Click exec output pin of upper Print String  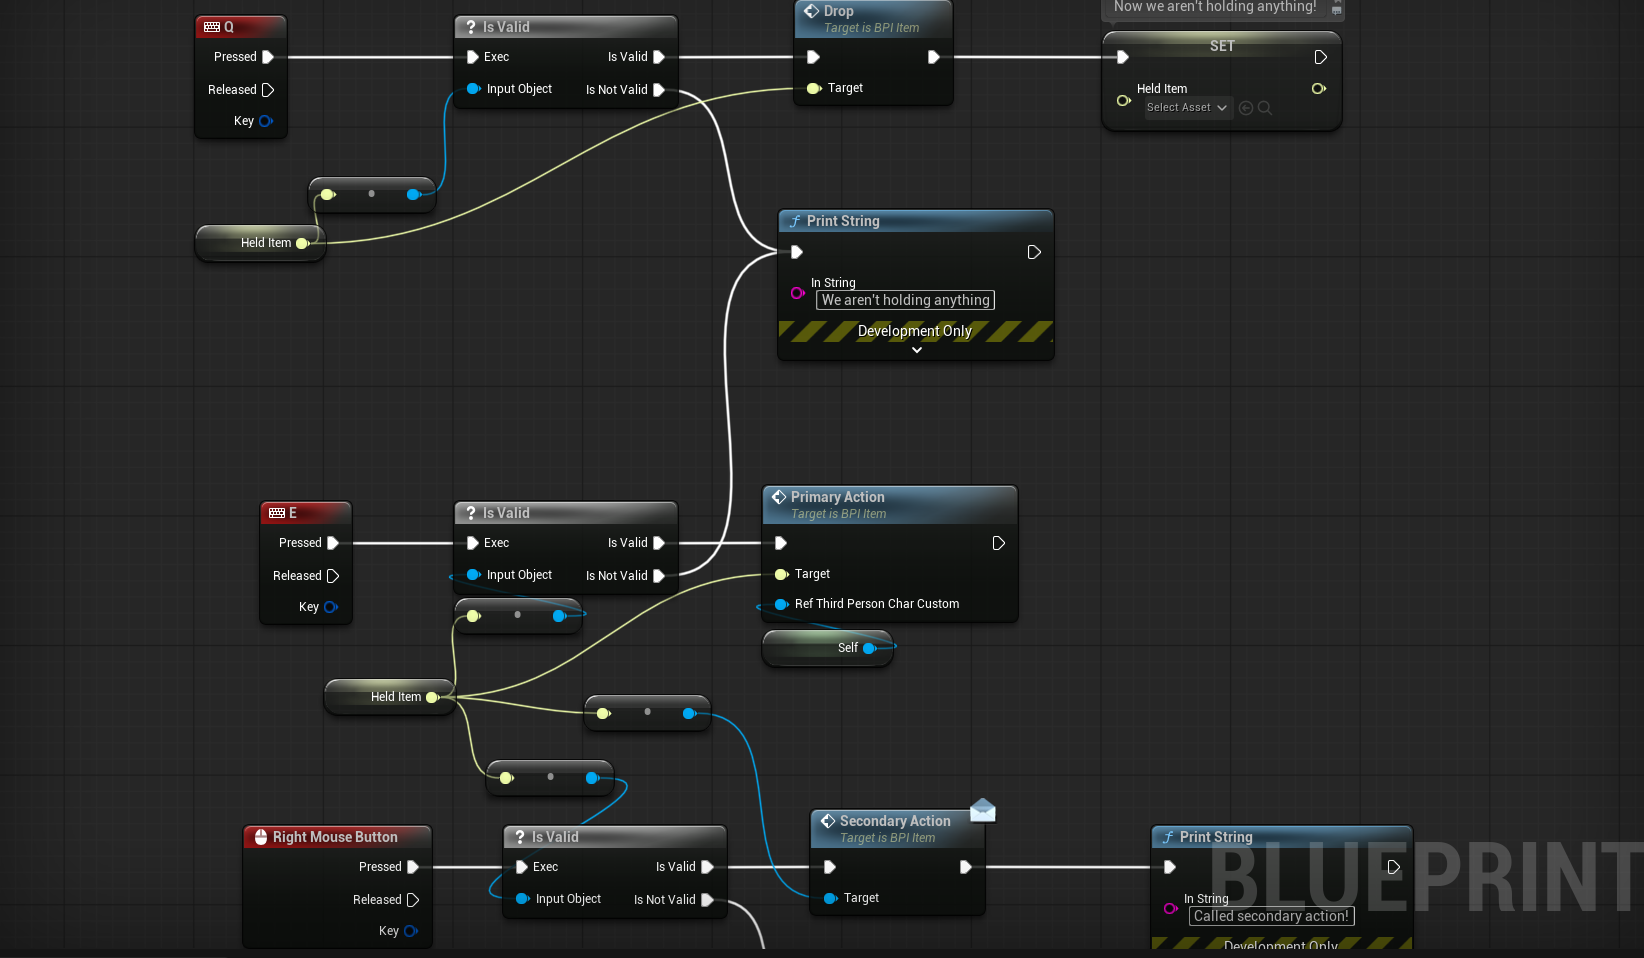1034,252
